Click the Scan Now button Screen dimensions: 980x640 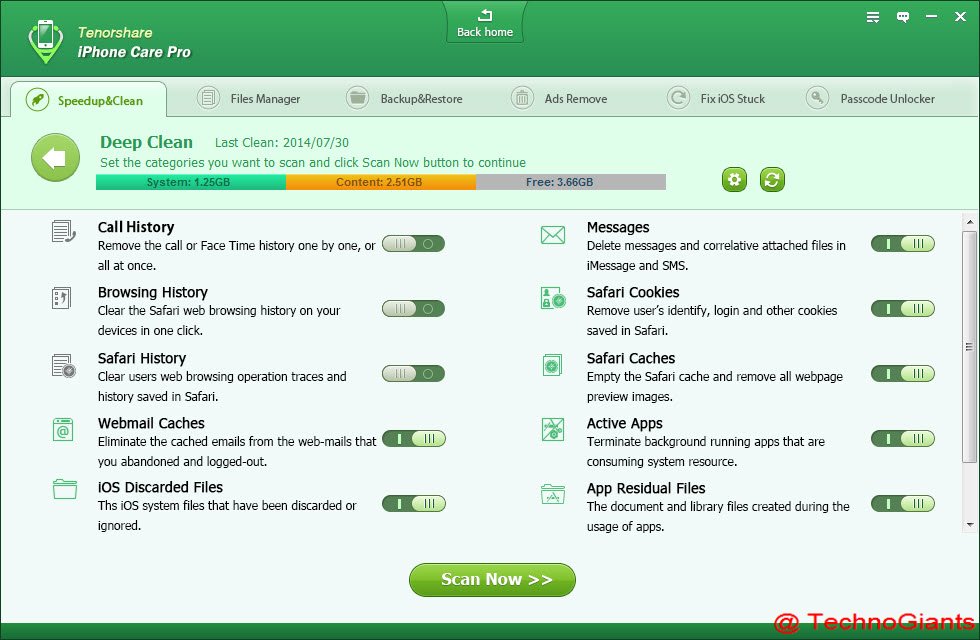click(492, 580)
